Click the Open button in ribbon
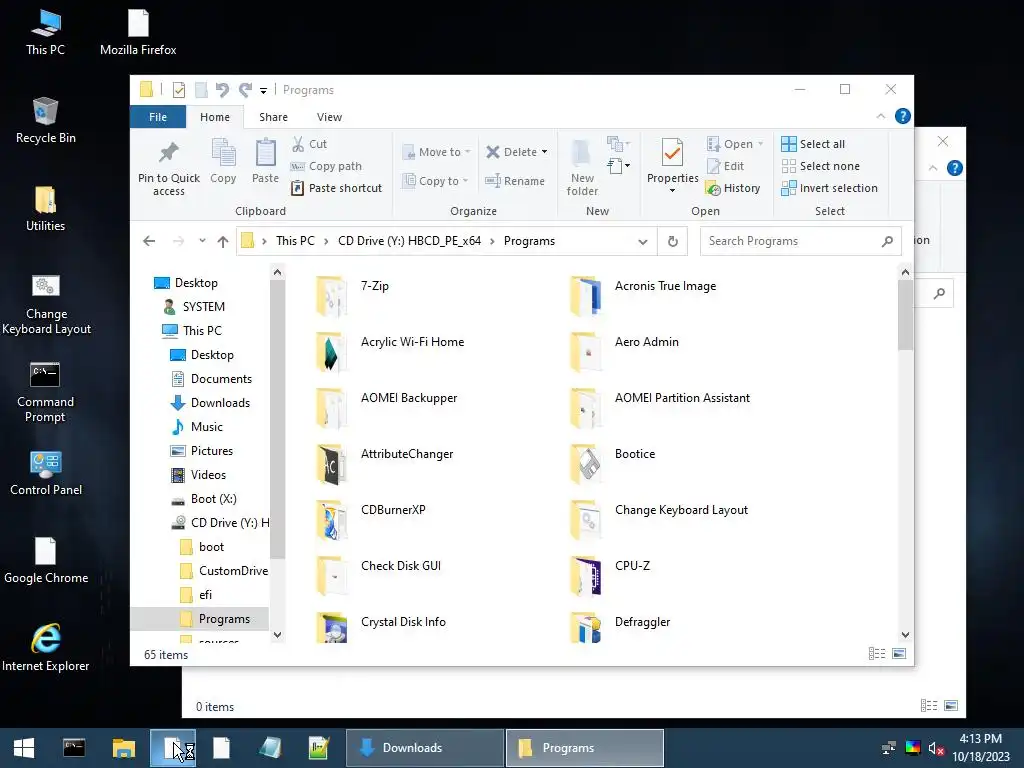 tap(734, 144)
